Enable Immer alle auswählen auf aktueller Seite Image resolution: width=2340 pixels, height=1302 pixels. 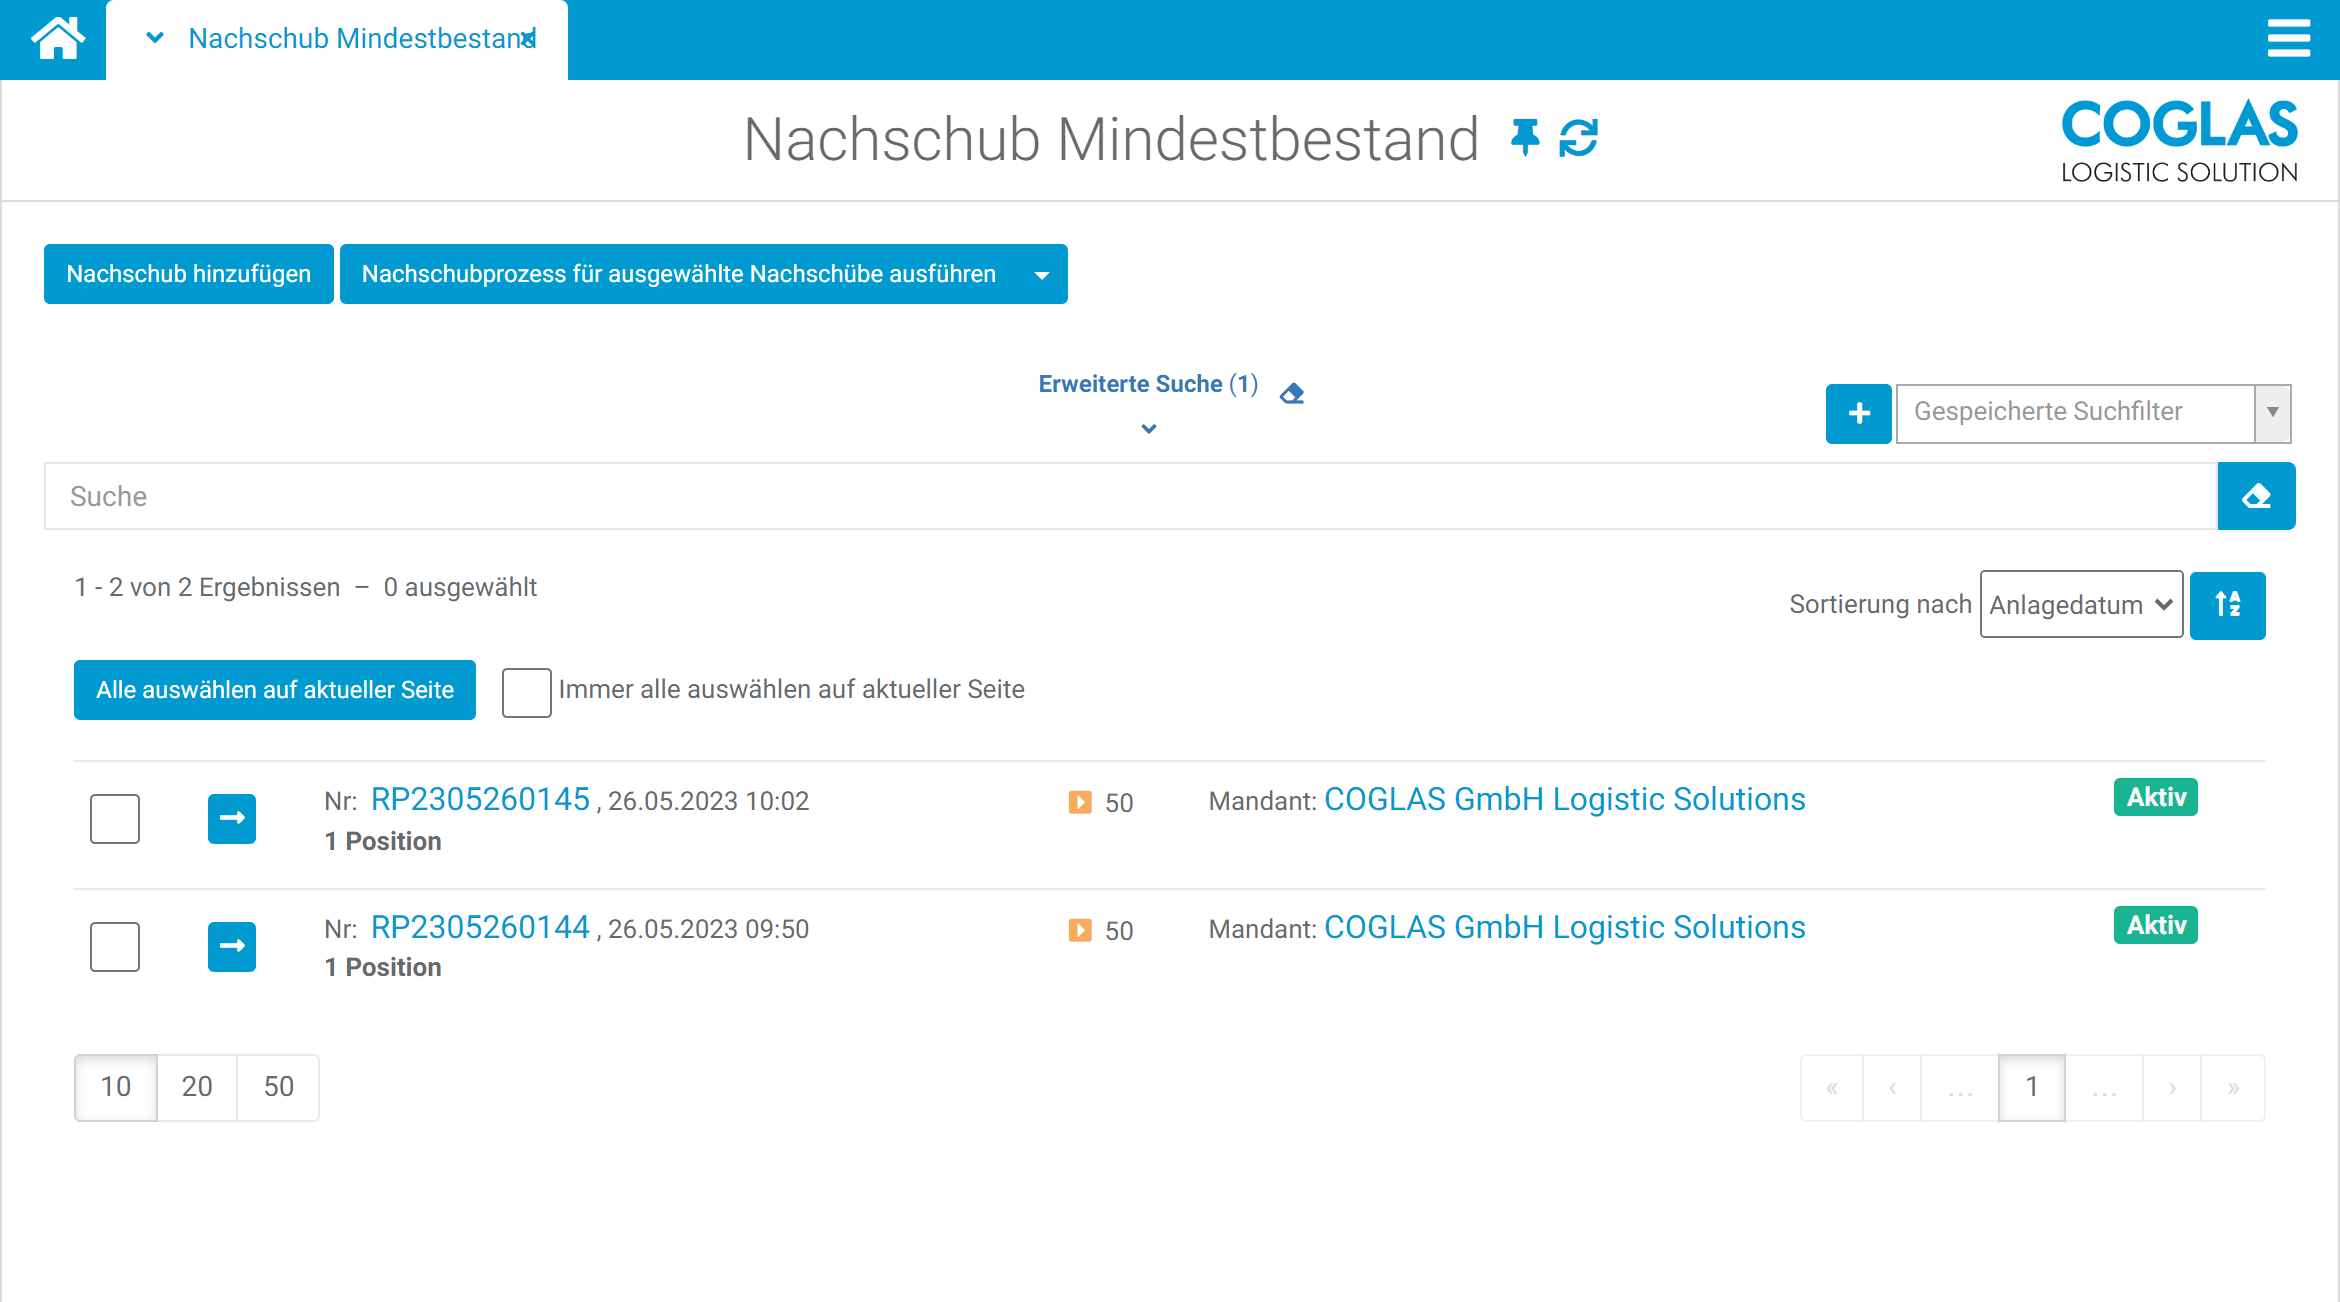(526, 692)
